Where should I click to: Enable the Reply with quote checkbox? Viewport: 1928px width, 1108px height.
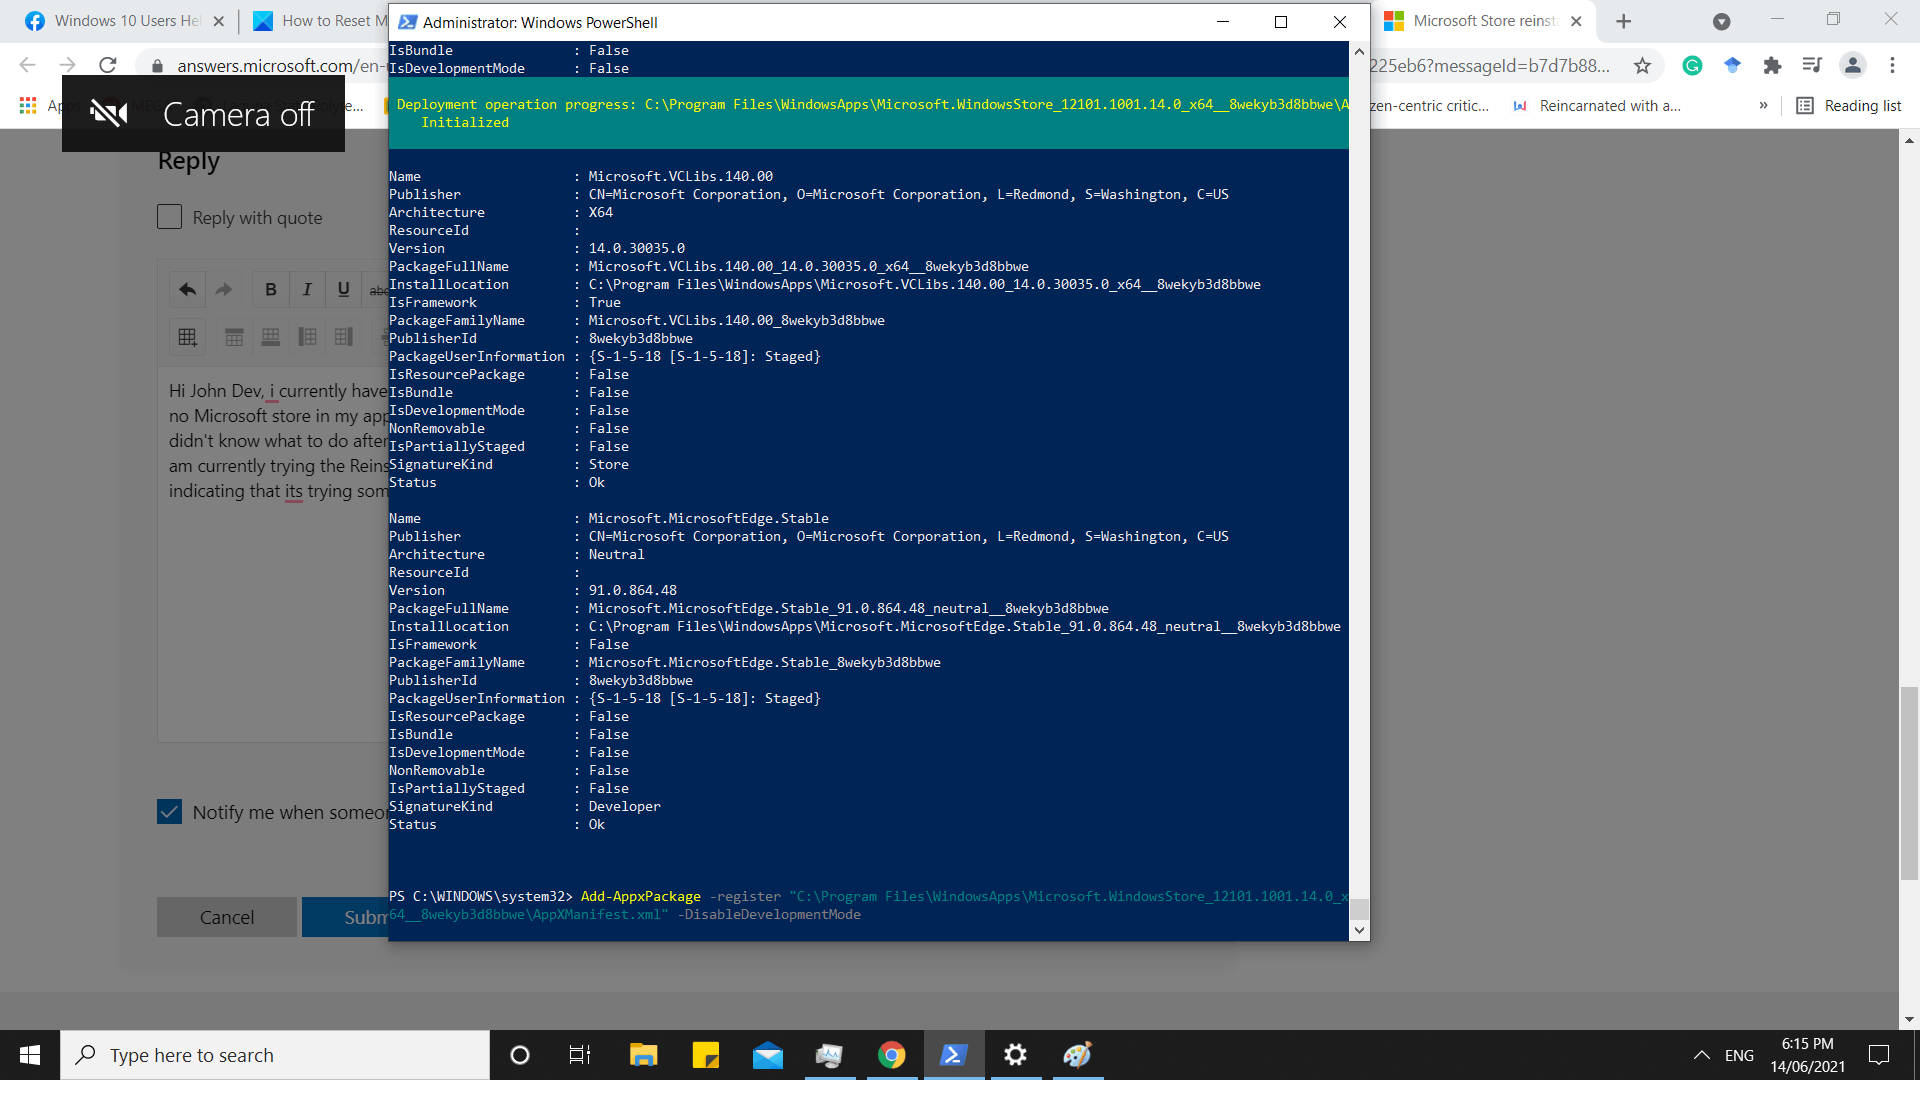pyautogui.click(x=170, y=217)
